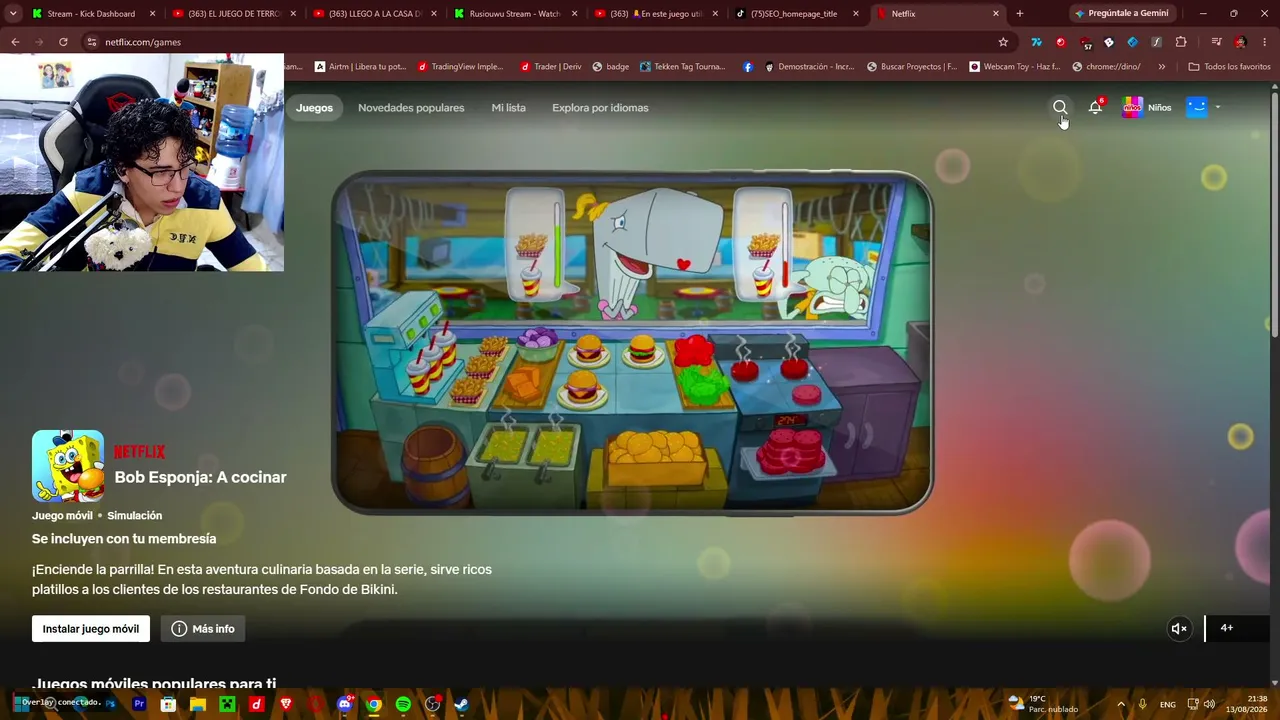Click the red extension icon with 57 badge

(x=1085, y=43)
